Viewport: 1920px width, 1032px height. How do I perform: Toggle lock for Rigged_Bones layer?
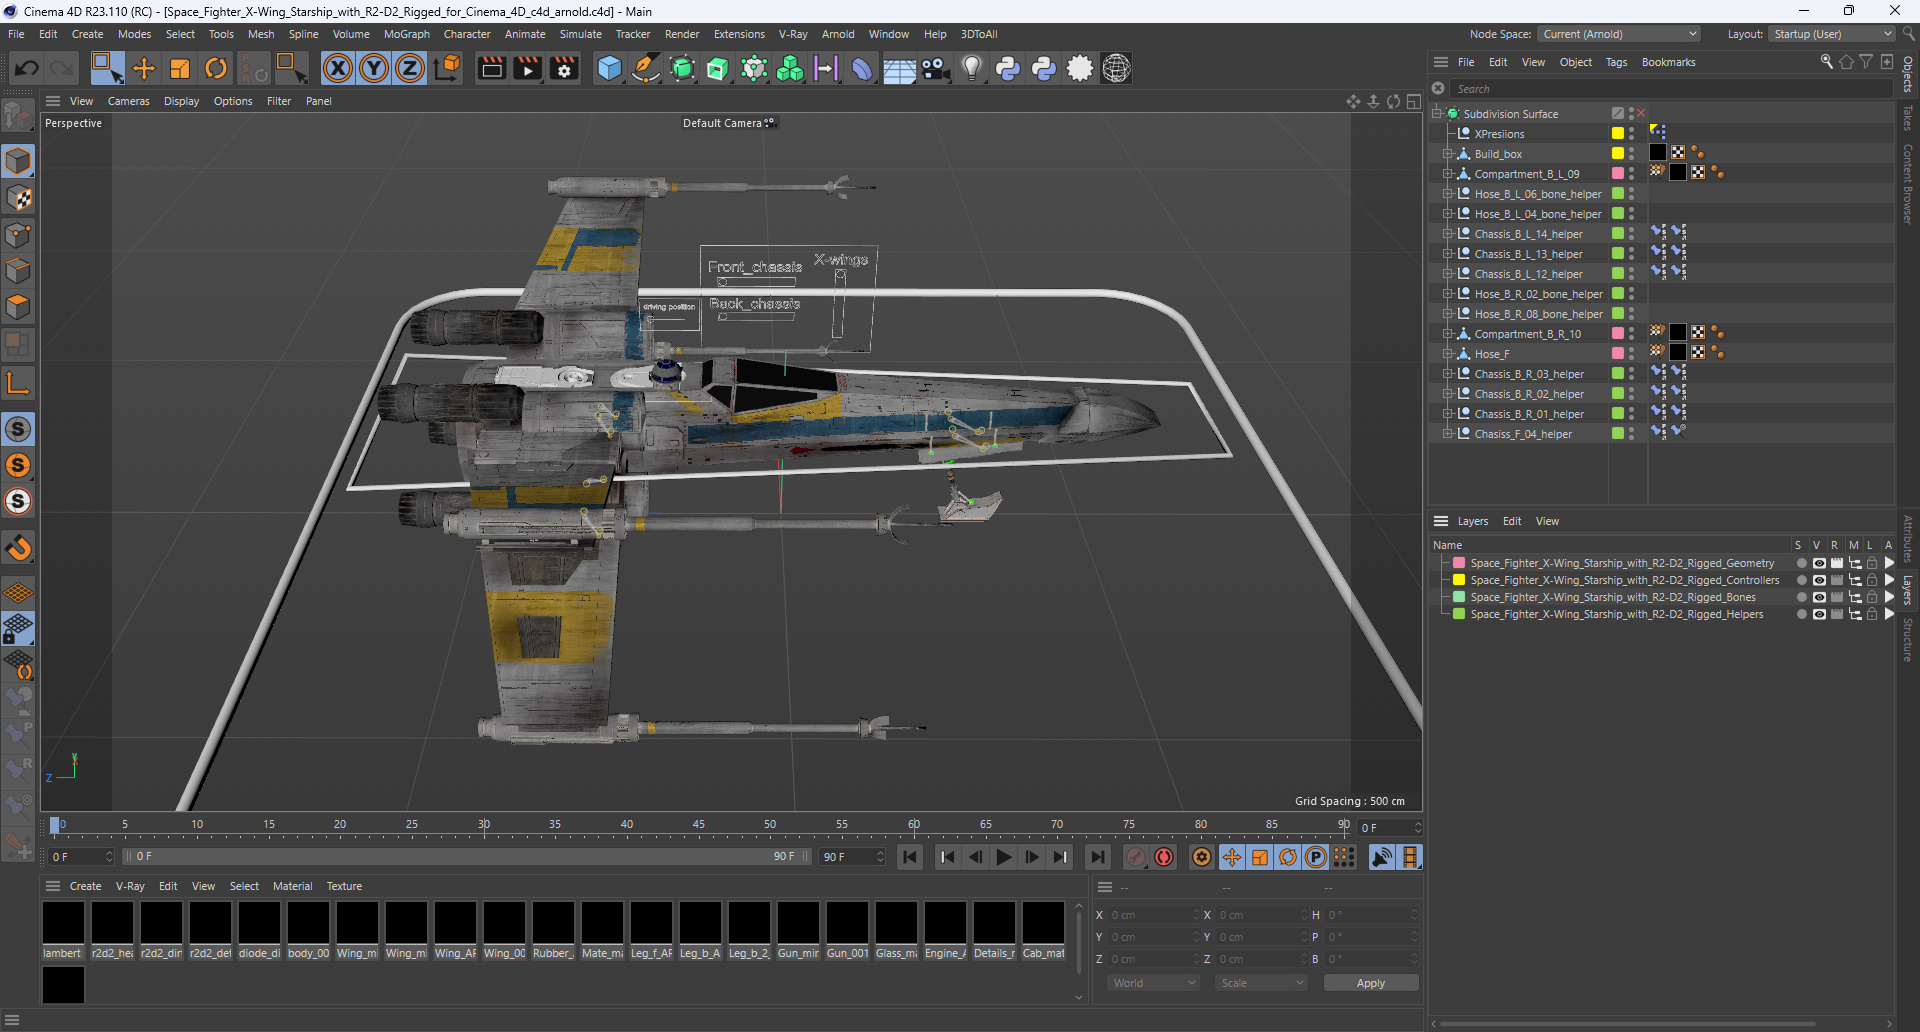[x=1872, y=597]
